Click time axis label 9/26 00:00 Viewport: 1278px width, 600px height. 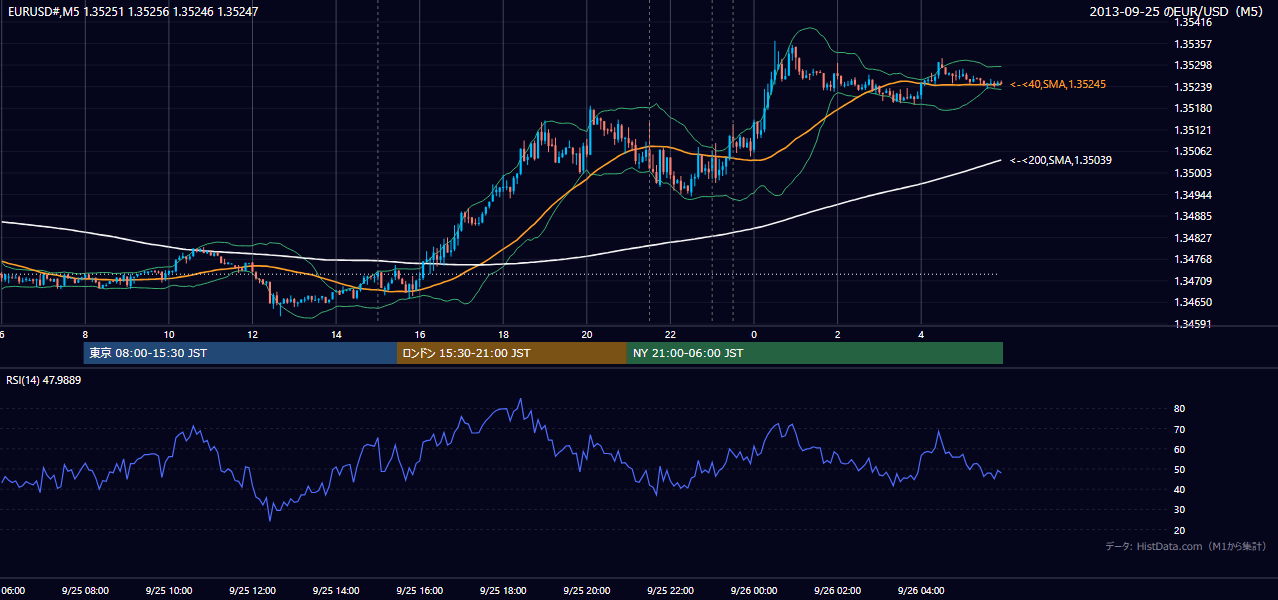(x=754, y=591)
